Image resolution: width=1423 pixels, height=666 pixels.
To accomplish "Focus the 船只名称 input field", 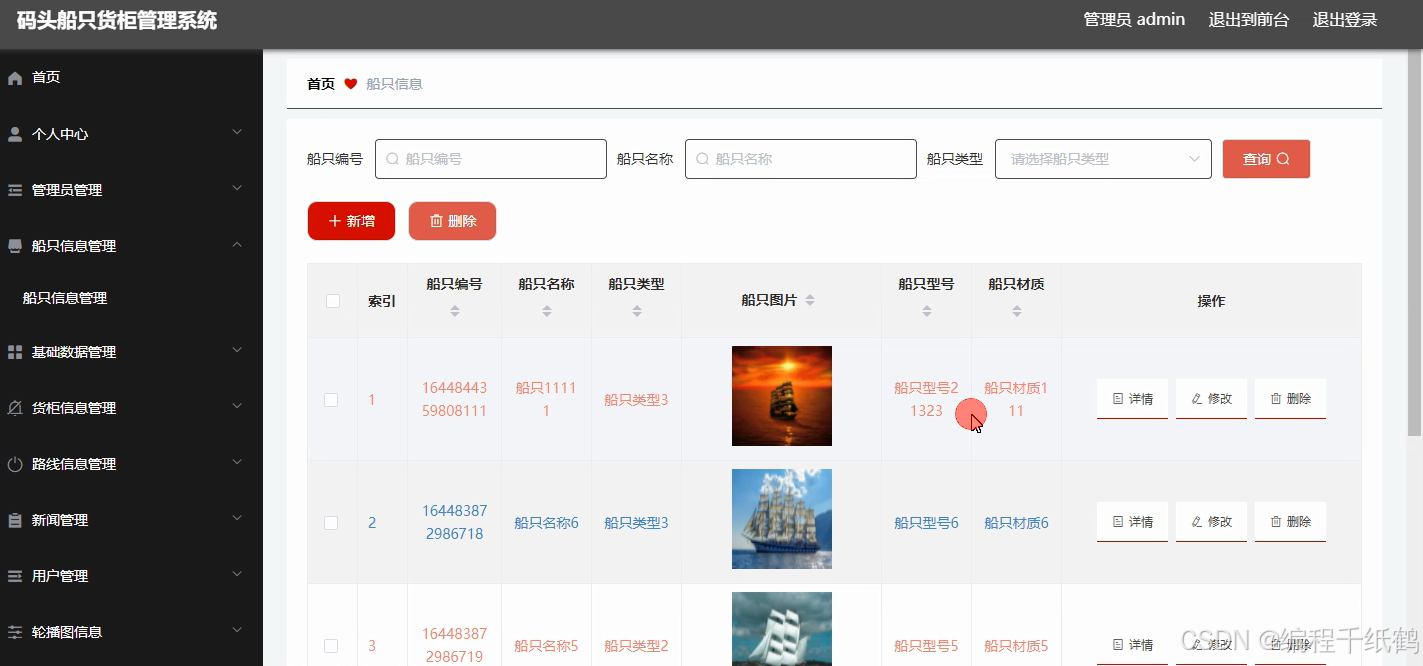I will [801, 159].
